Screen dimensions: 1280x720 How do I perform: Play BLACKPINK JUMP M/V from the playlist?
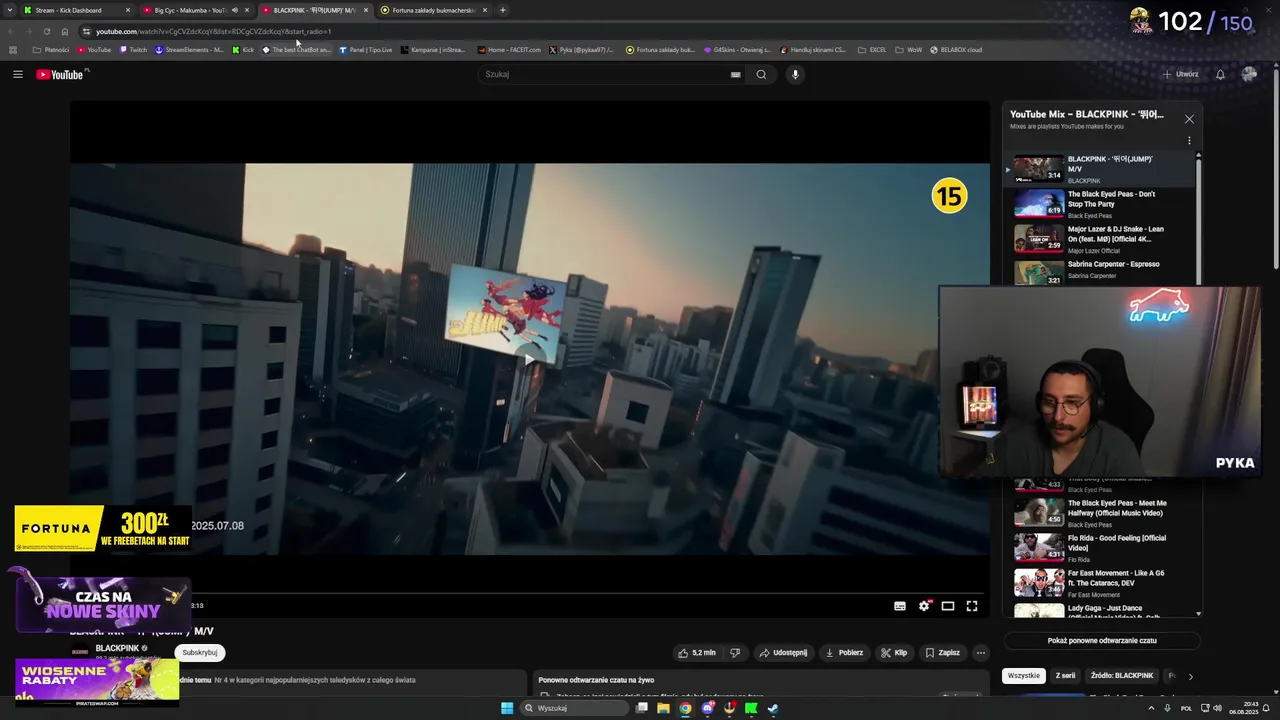point(1100,168)
